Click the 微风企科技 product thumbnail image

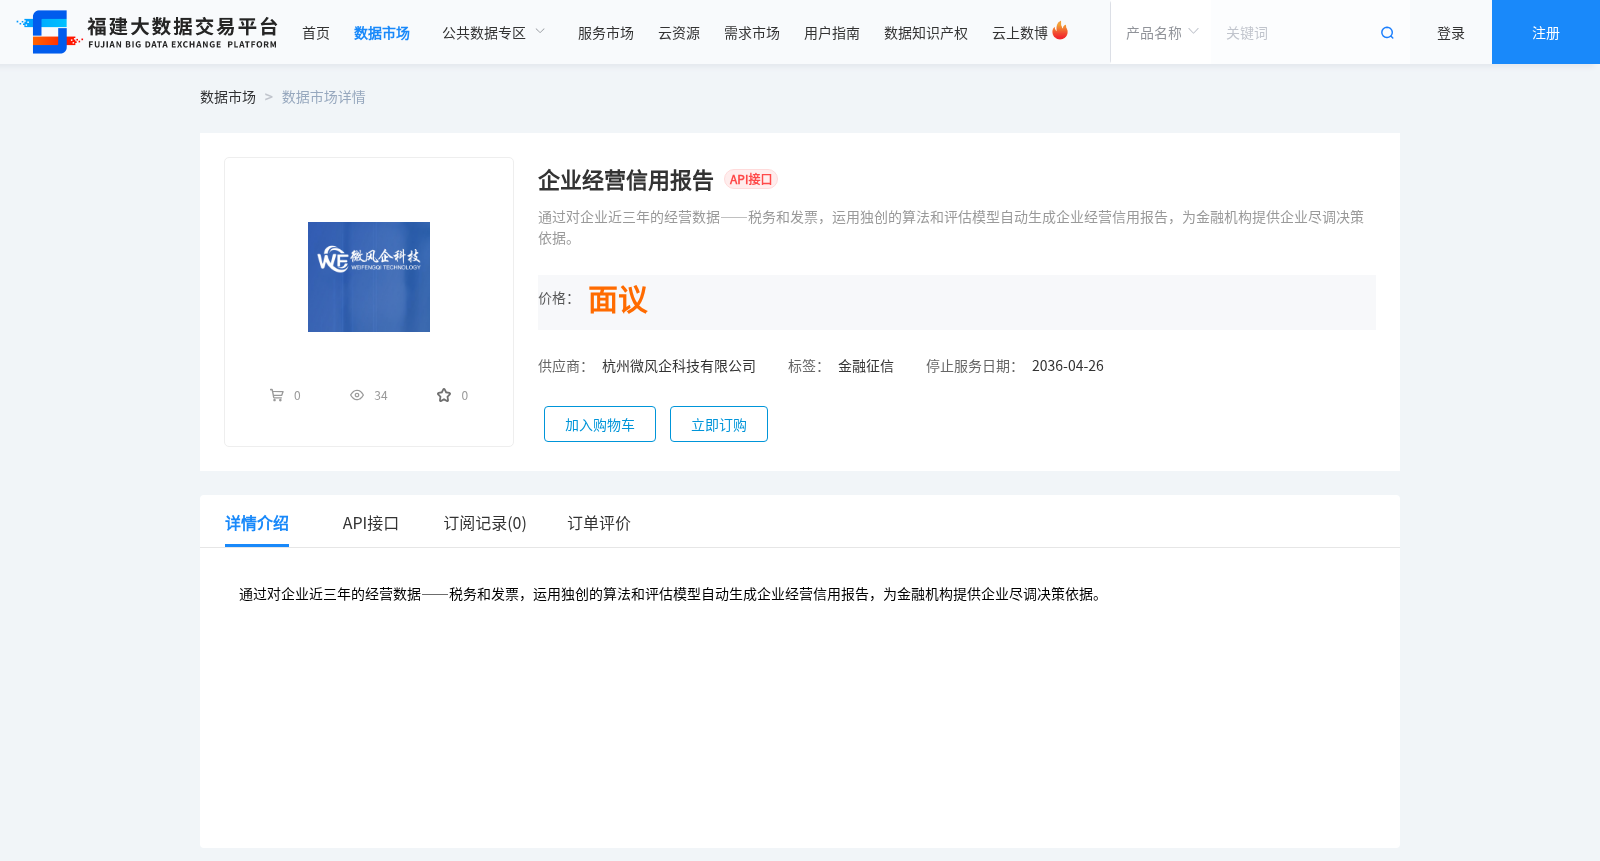369,277
